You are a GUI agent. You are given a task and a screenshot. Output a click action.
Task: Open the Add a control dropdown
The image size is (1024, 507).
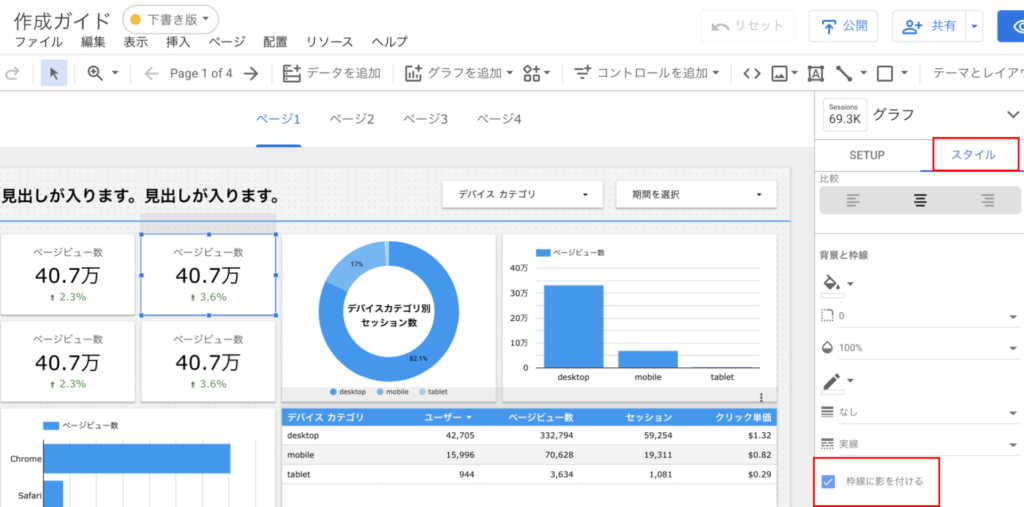647,74
